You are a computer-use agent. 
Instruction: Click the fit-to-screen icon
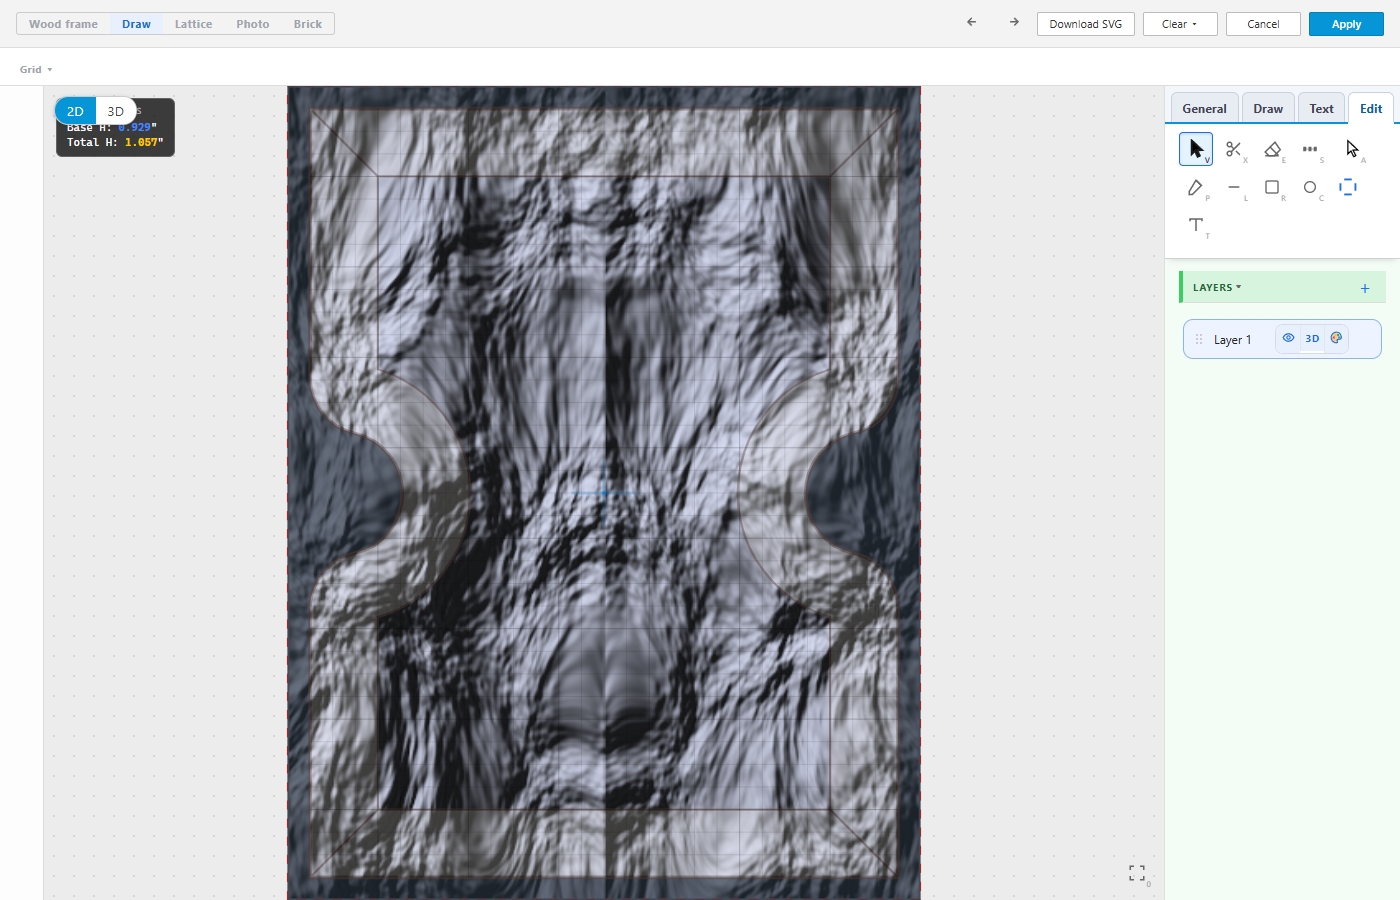coord(1137,873)
